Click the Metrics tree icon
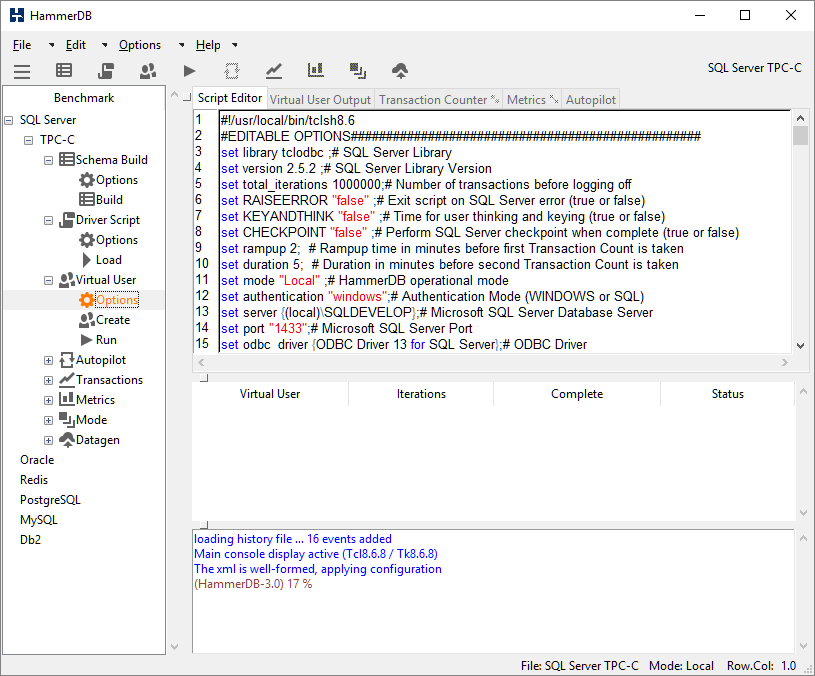Image resolution: width=815 pixels, height=676 pixels. (67, 399)
